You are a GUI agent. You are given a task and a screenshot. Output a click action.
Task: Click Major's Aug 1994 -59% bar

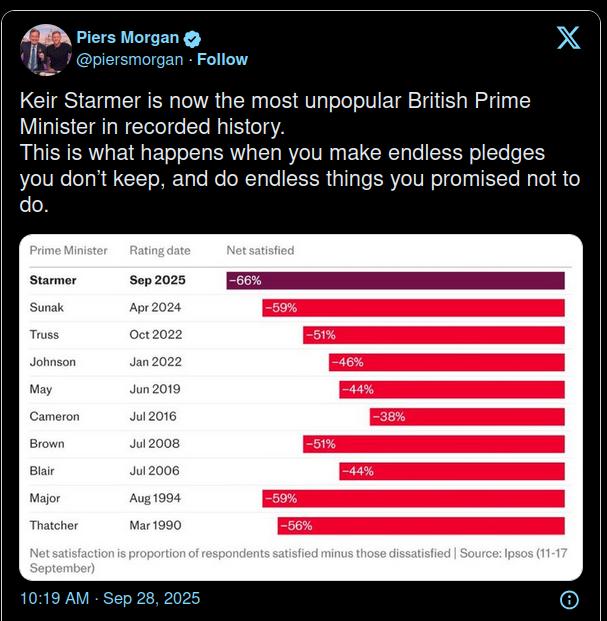pyautogui.click(x=413, y=498)
